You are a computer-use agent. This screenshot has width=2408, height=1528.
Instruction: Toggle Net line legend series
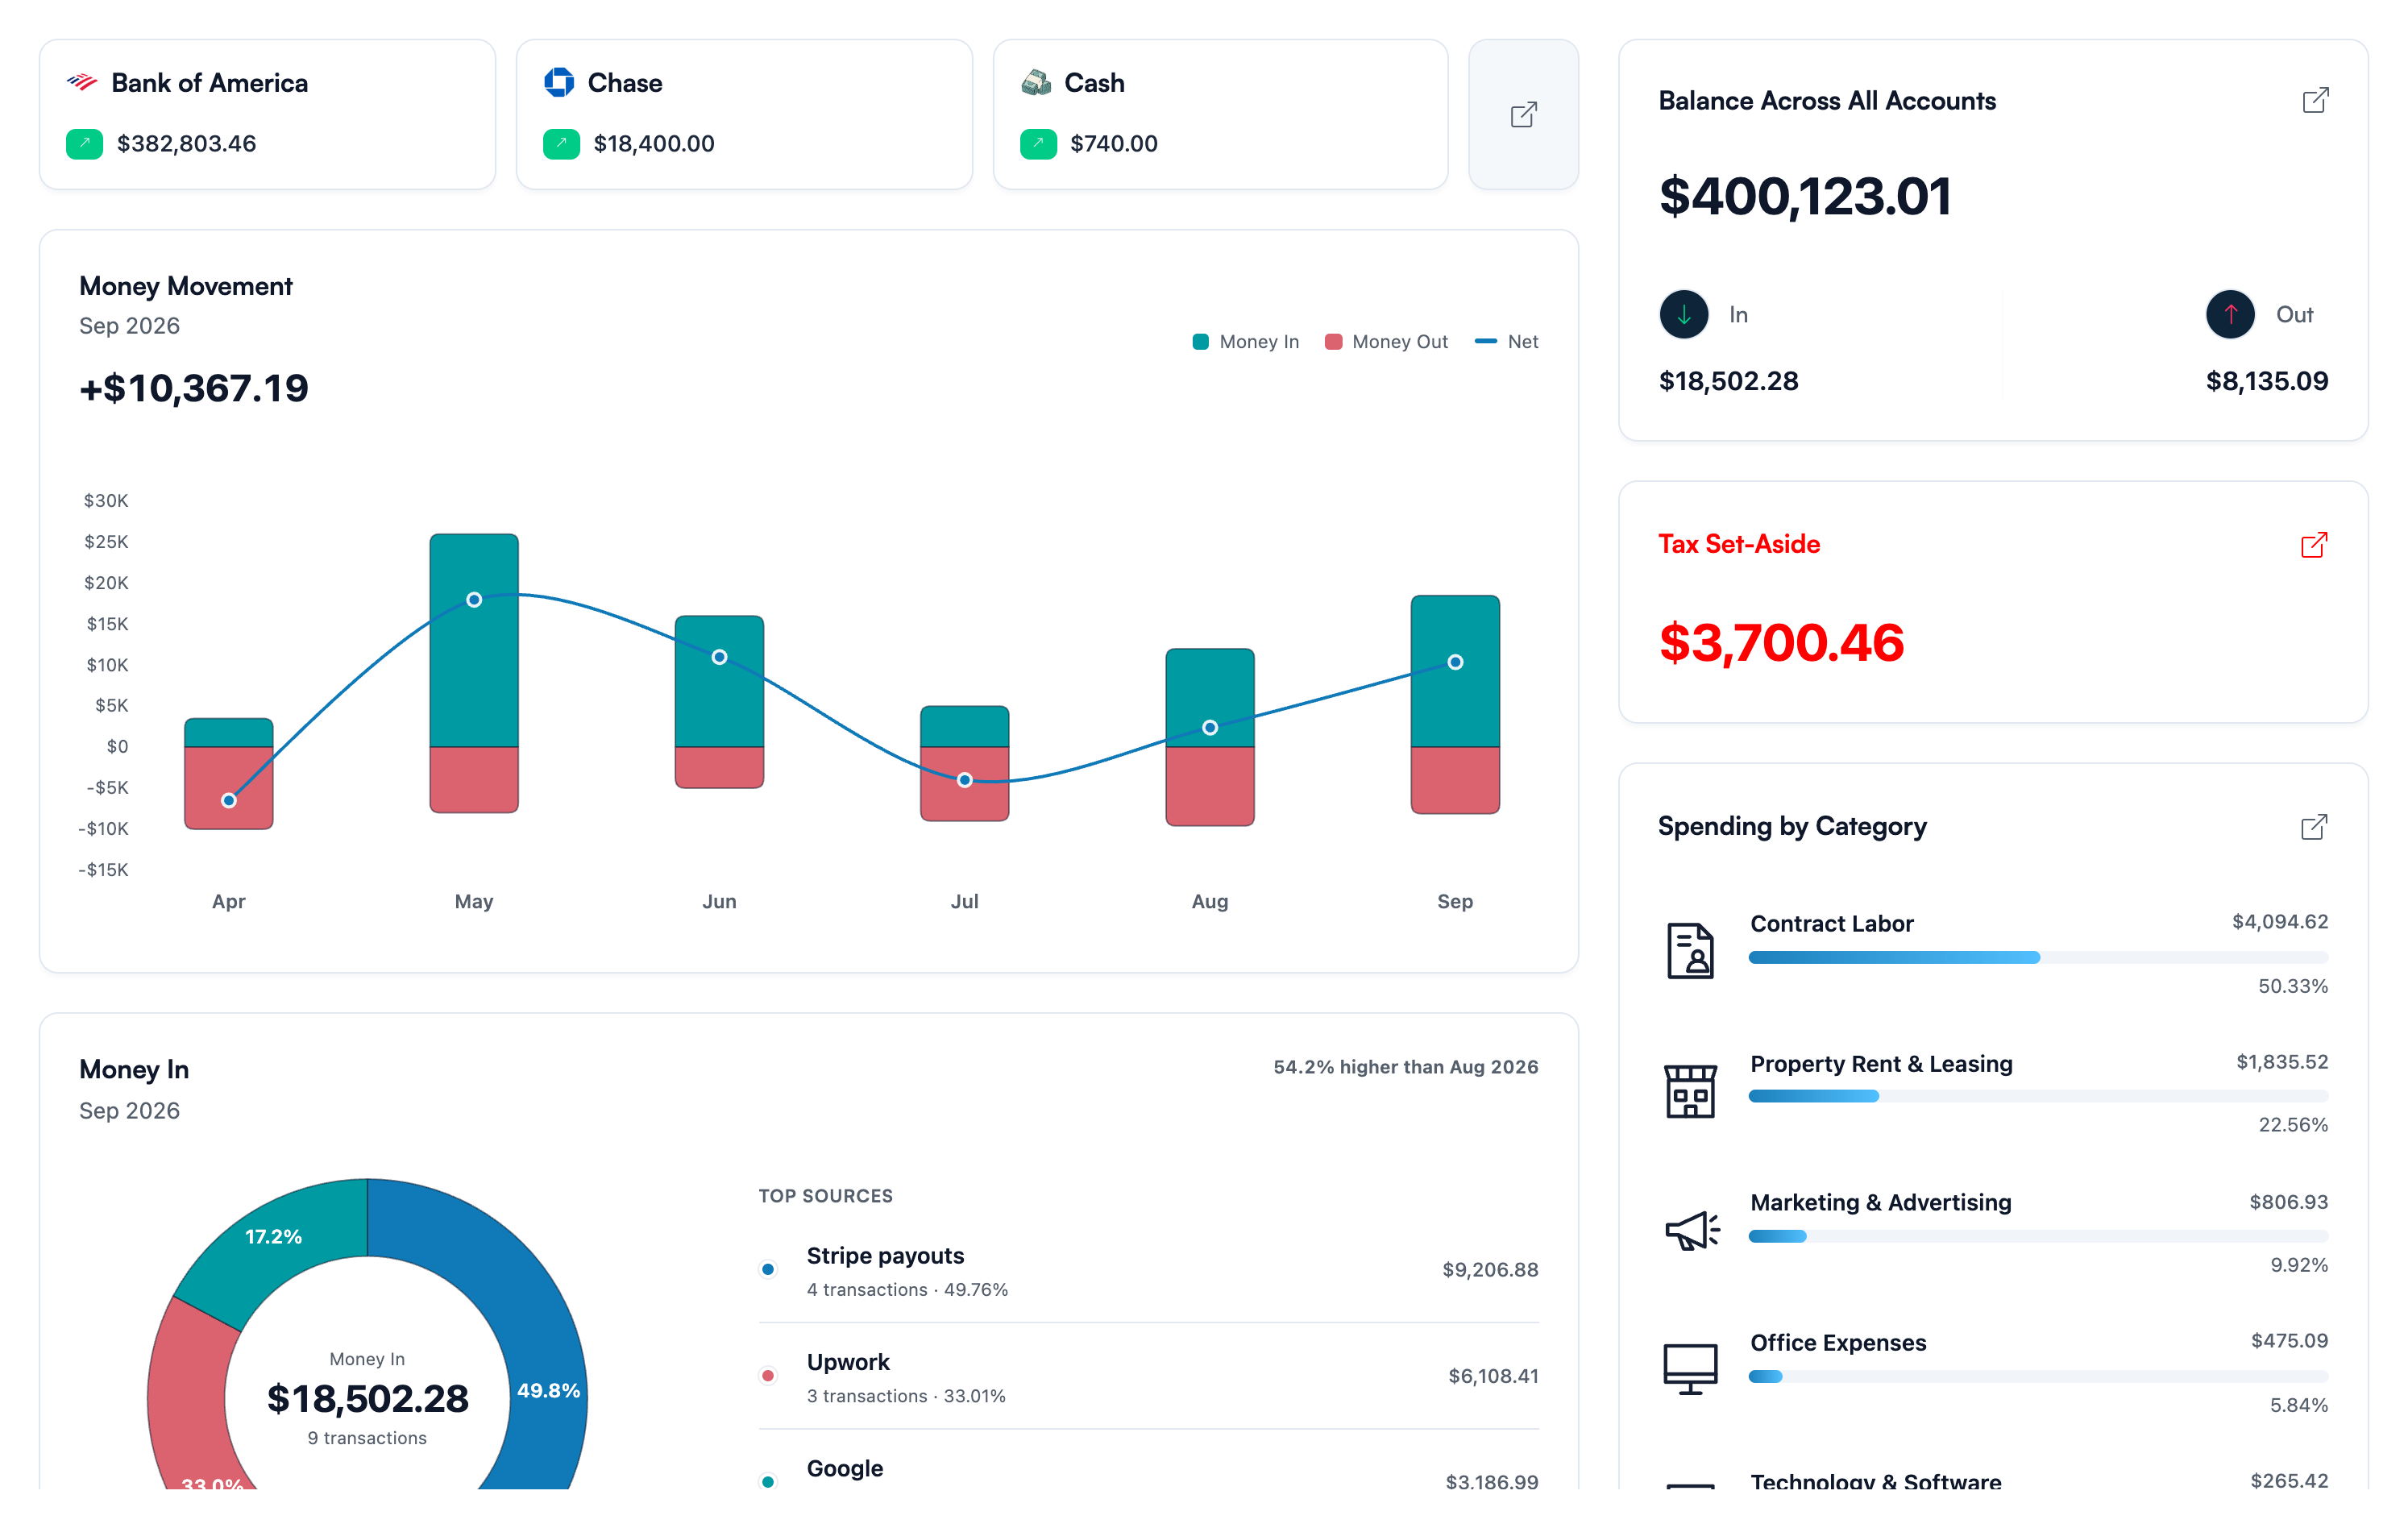1507,342
